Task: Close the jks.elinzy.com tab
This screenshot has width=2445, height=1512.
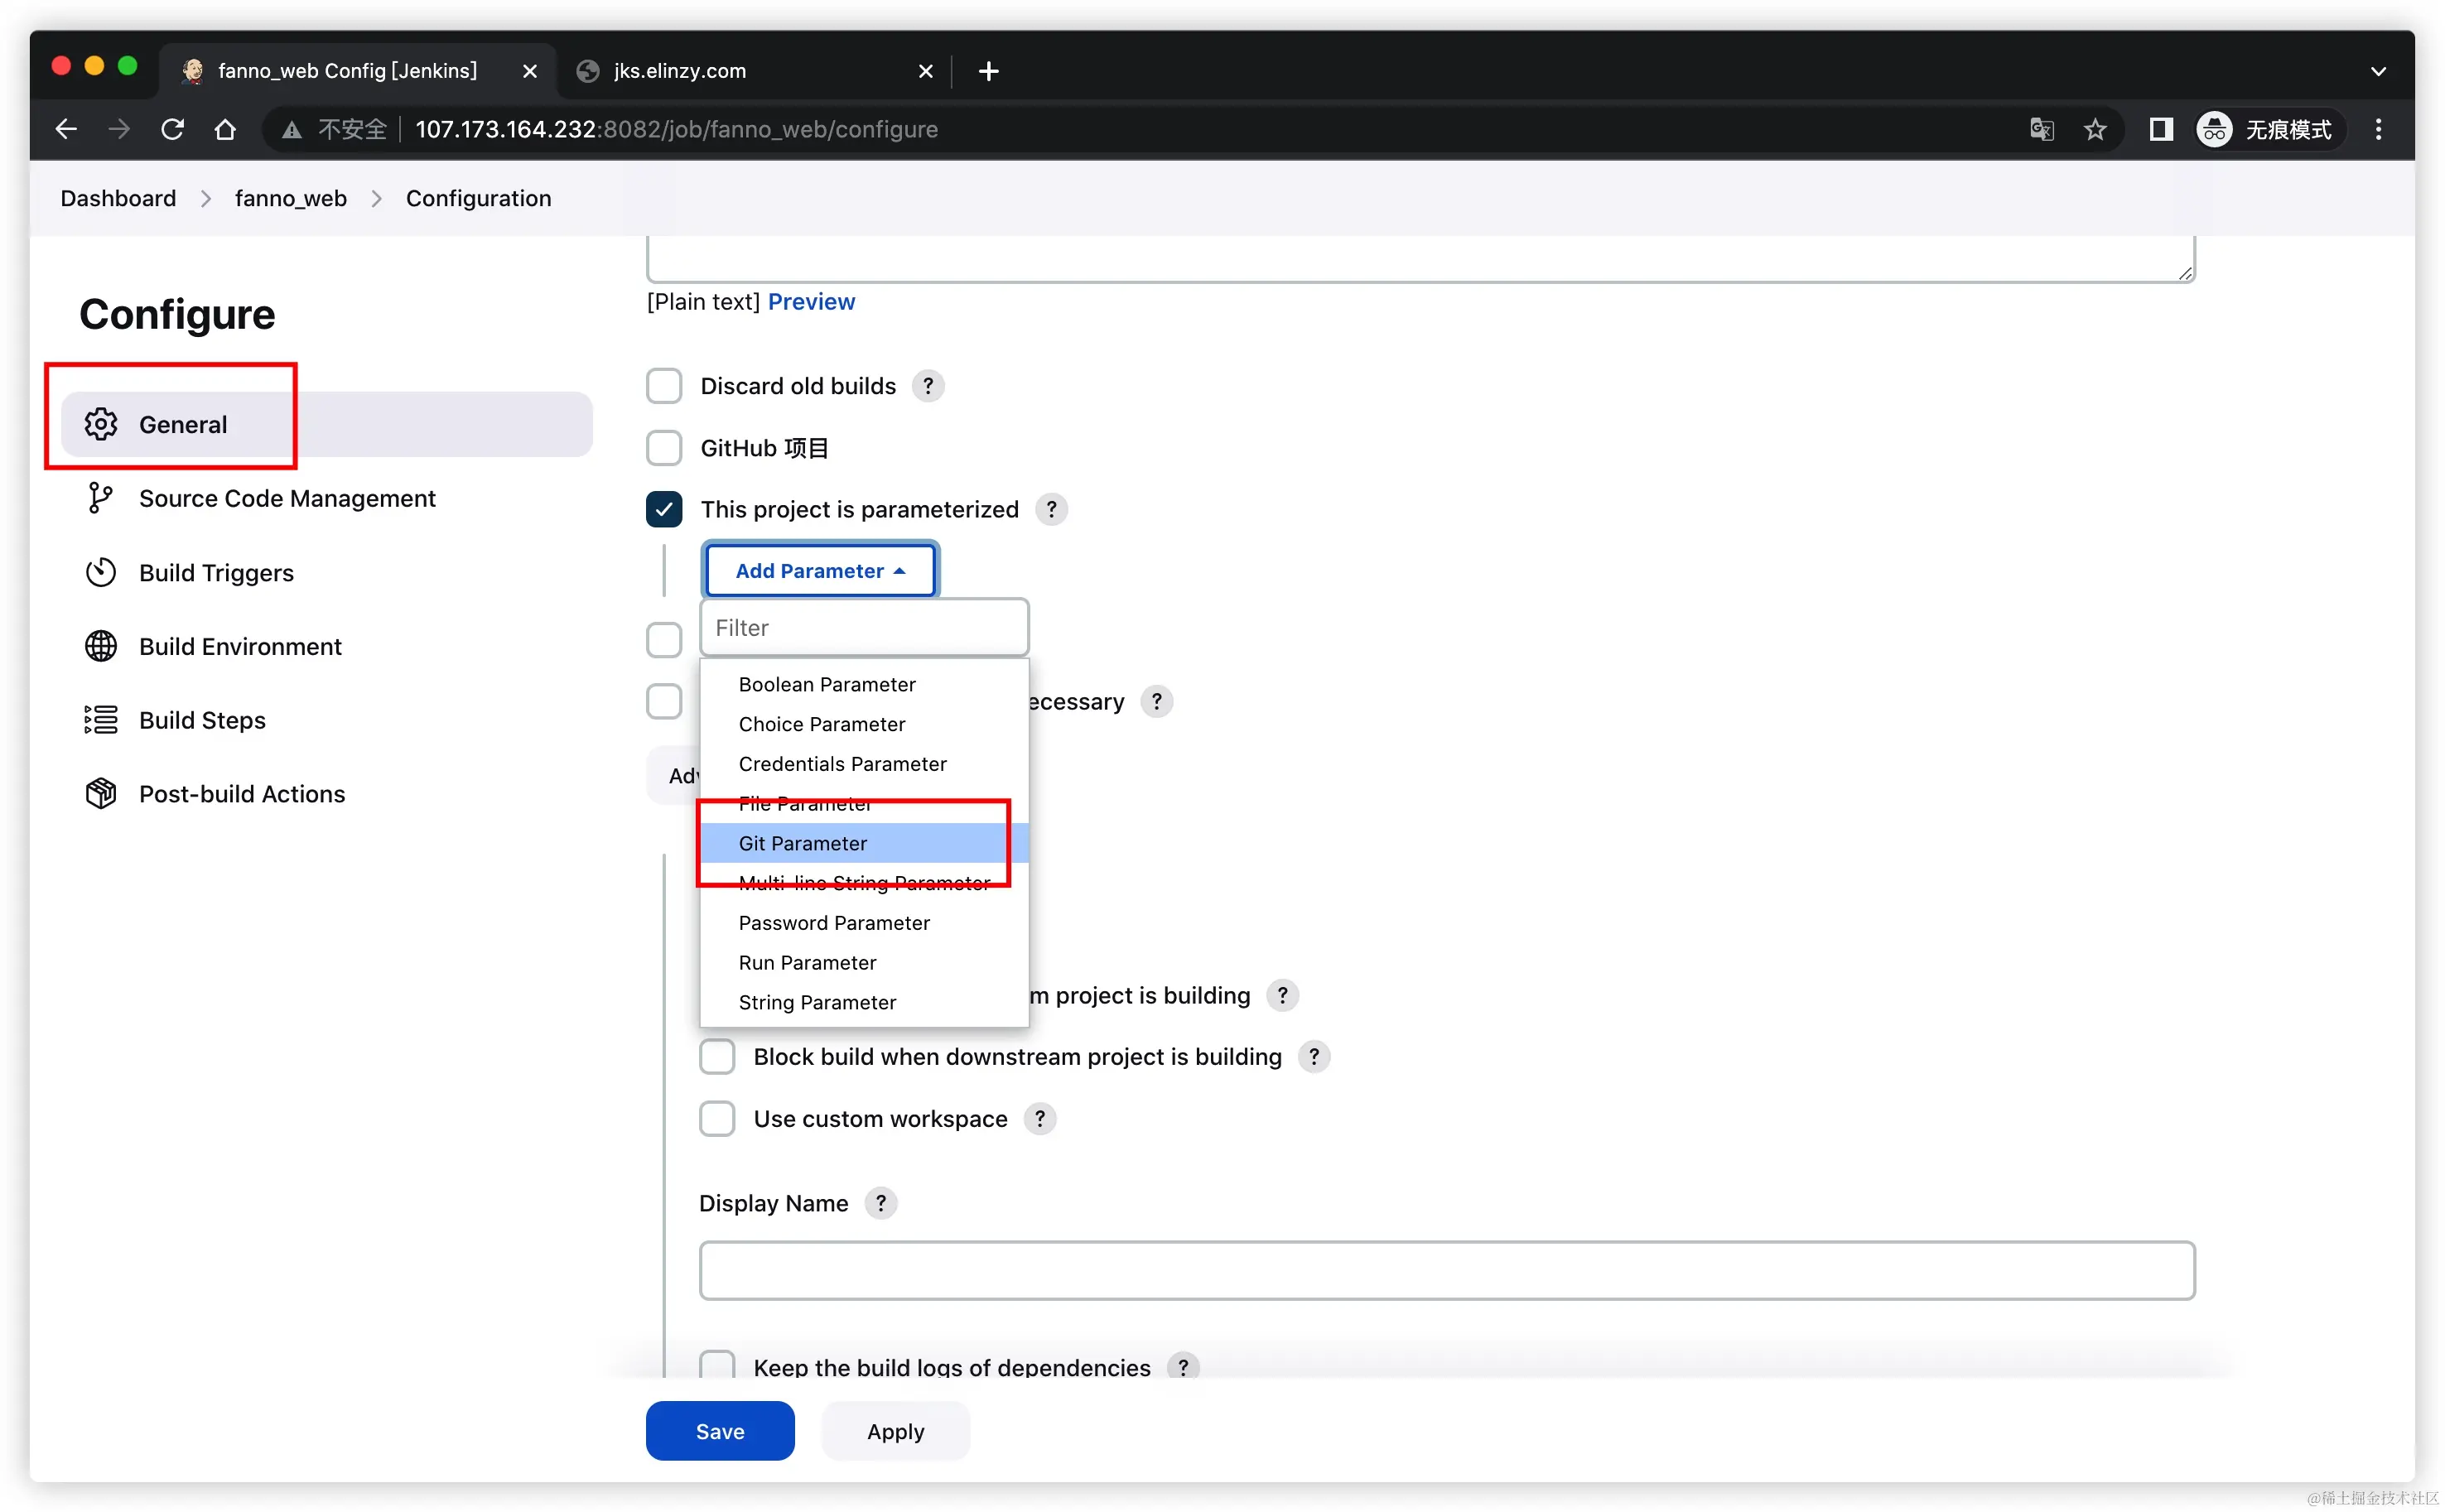Action: (x=925, y=71)
